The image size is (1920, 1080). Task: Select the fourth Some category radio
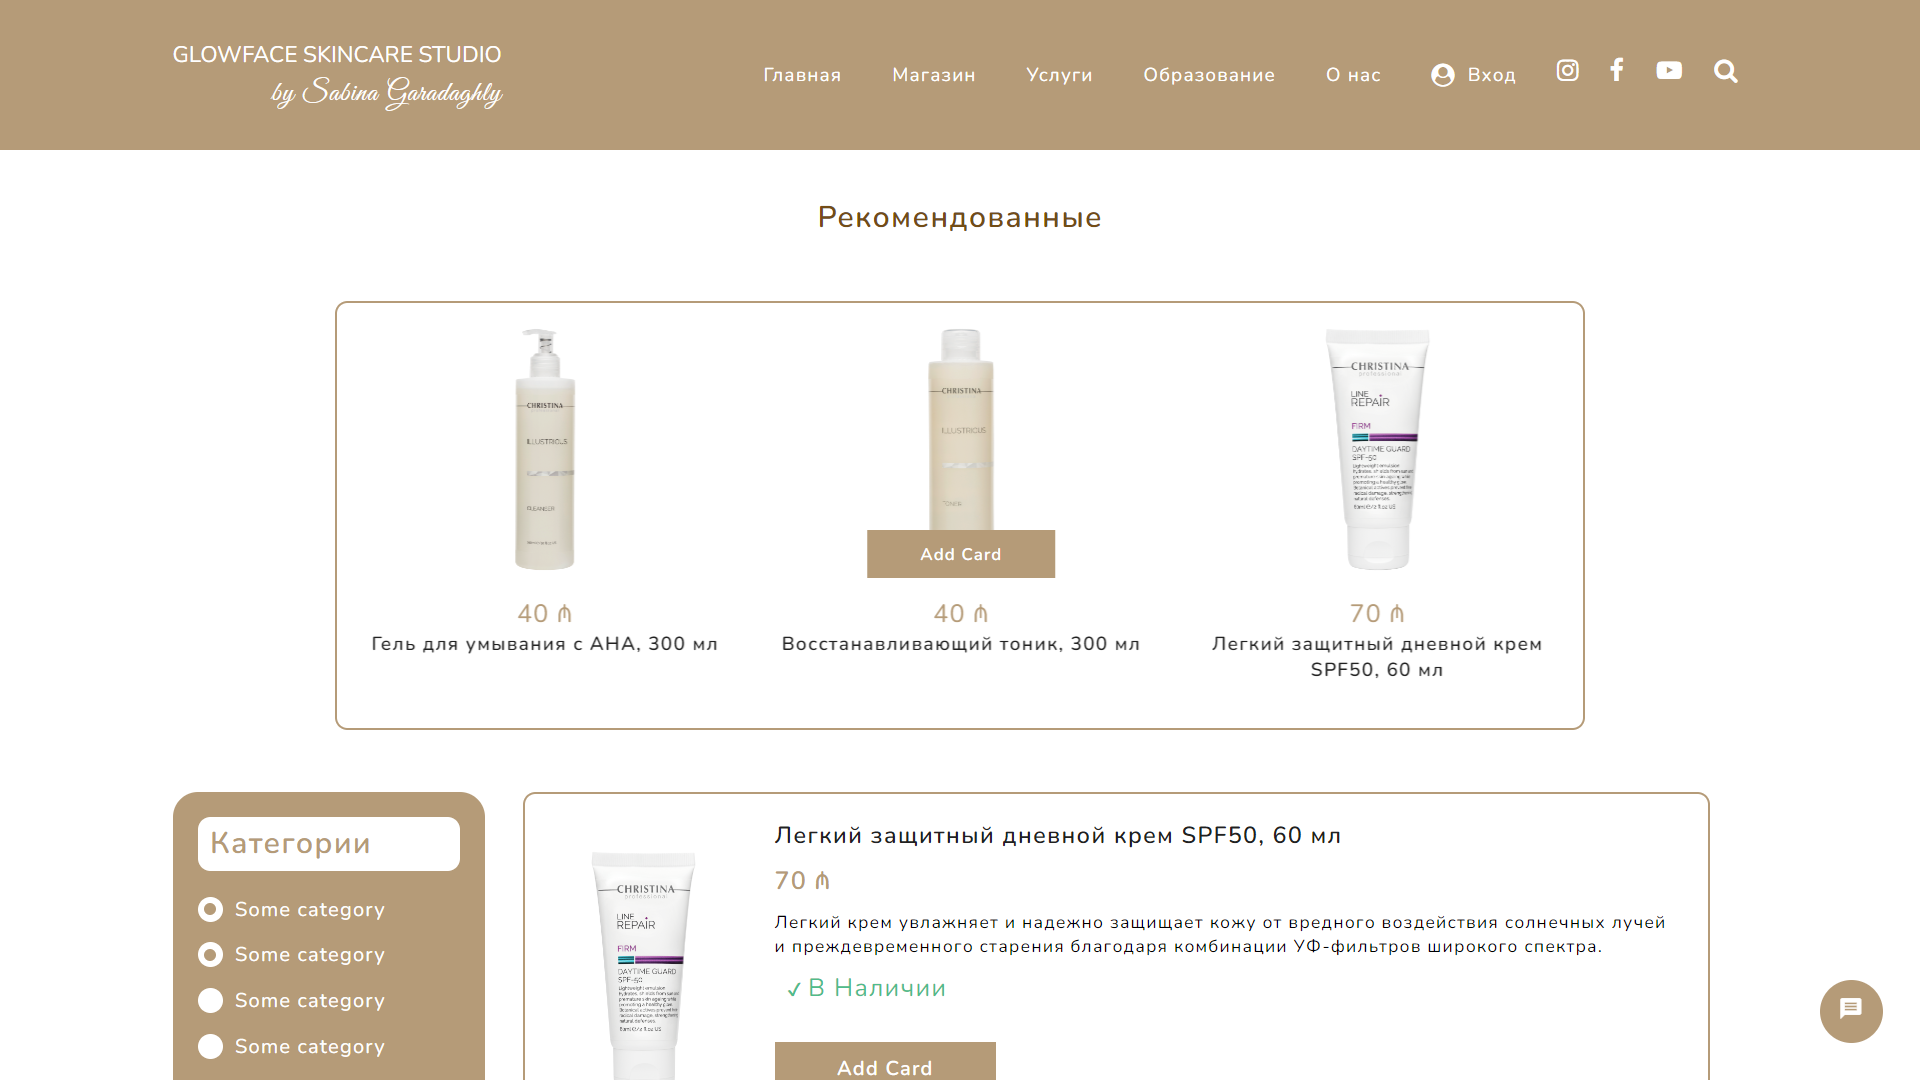[x=210, y=1047]
